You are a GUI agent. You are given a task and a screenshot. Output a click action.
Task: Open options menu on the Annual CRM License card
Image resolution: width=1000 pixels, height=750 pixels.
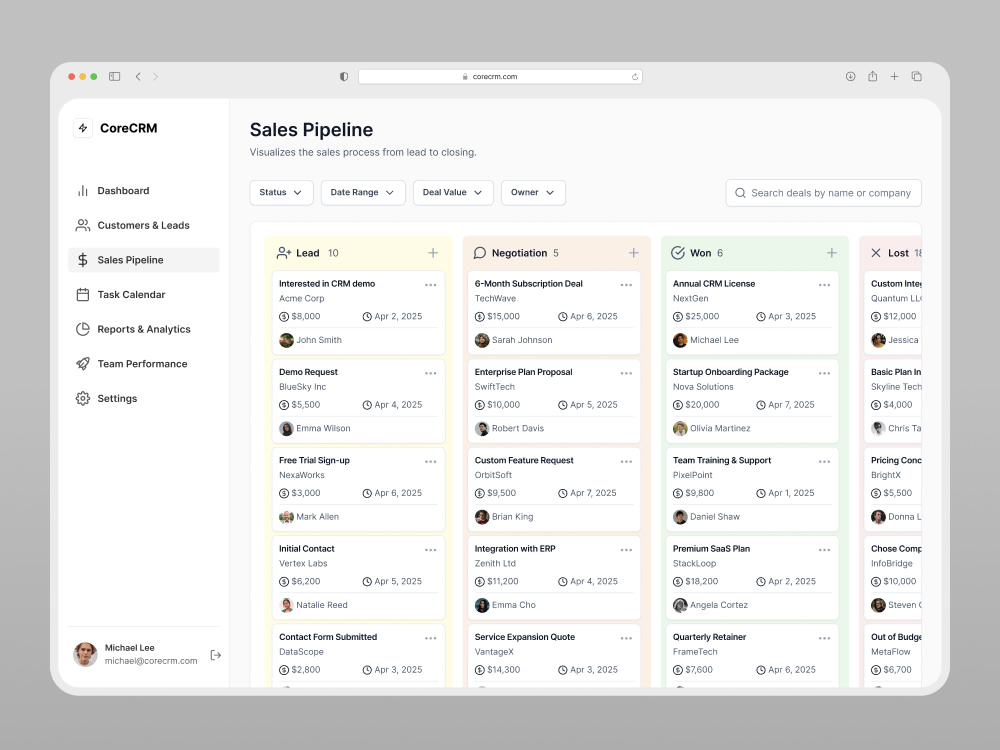(x=825, y=285)
